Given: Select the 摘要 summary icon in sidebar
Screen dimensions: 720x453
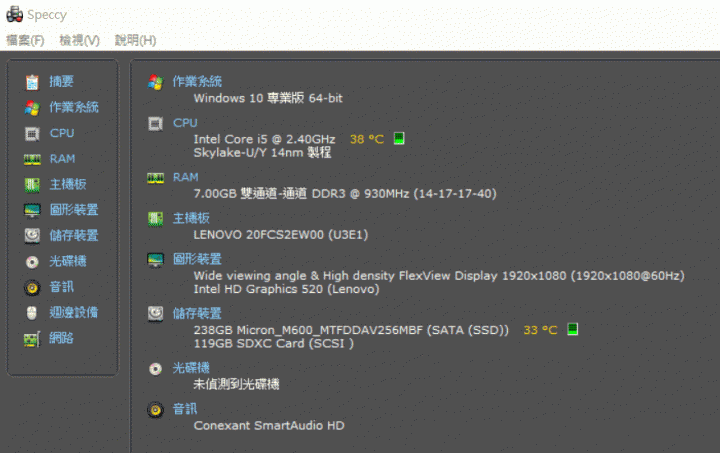Looking at the screenshot, I should 32,82.
